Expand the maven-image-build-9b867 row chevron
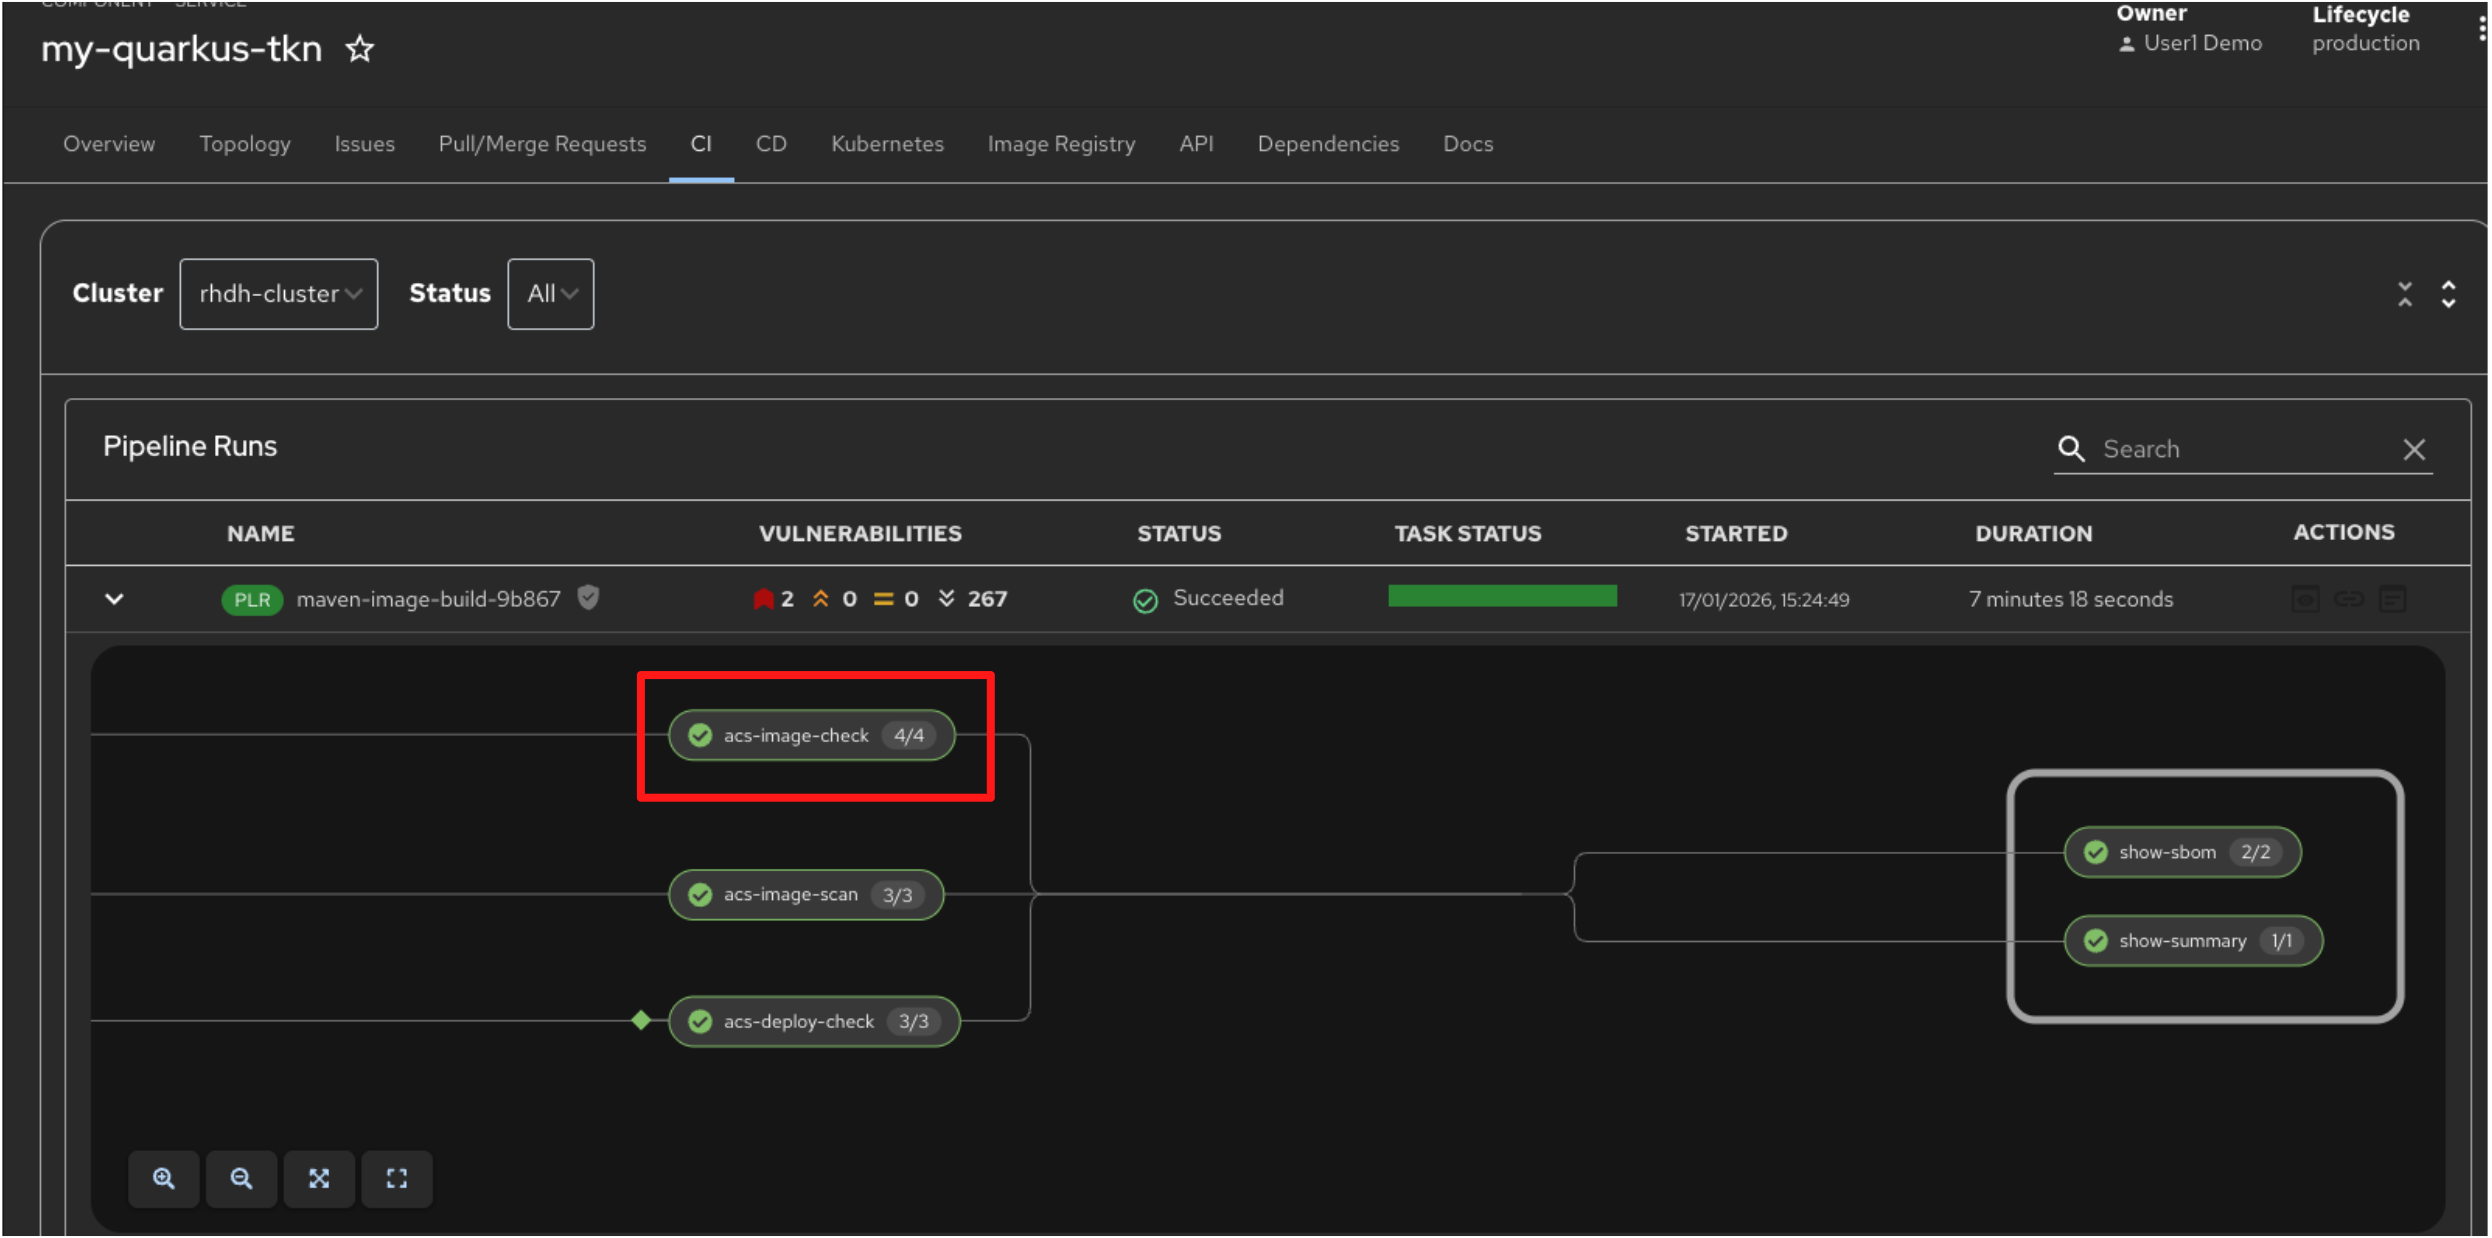The height and width of the screenshot is (1238, 2492). click(x=114, y=598)
